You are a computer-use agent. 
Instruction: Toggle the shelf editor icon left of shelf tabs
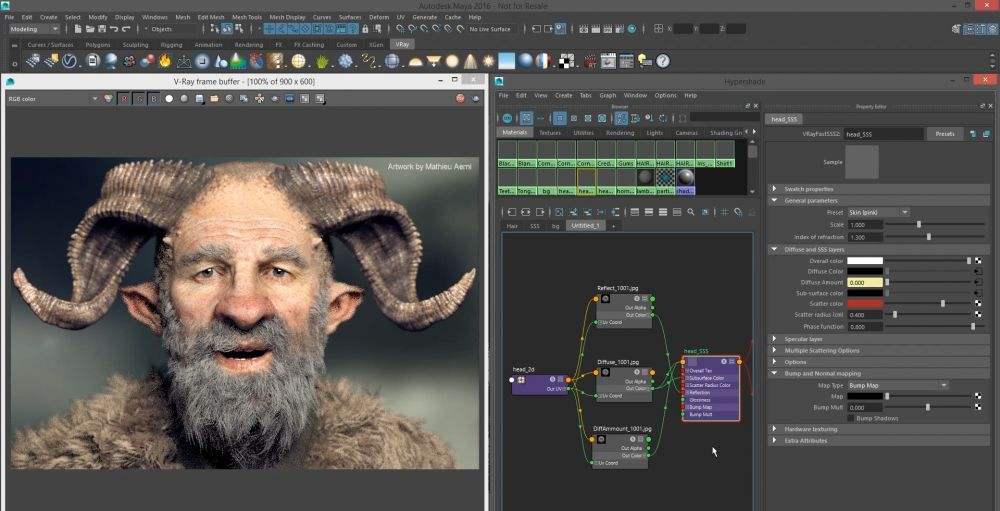coord(15,45)
